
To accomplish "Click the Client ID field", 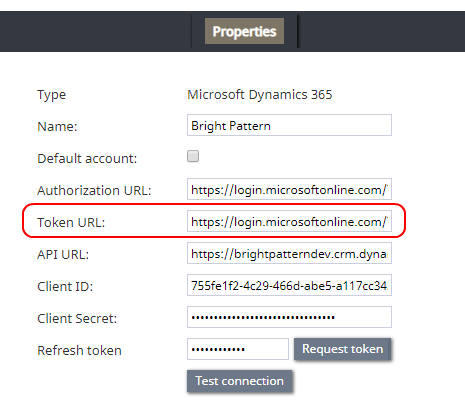I will point(289,285).
